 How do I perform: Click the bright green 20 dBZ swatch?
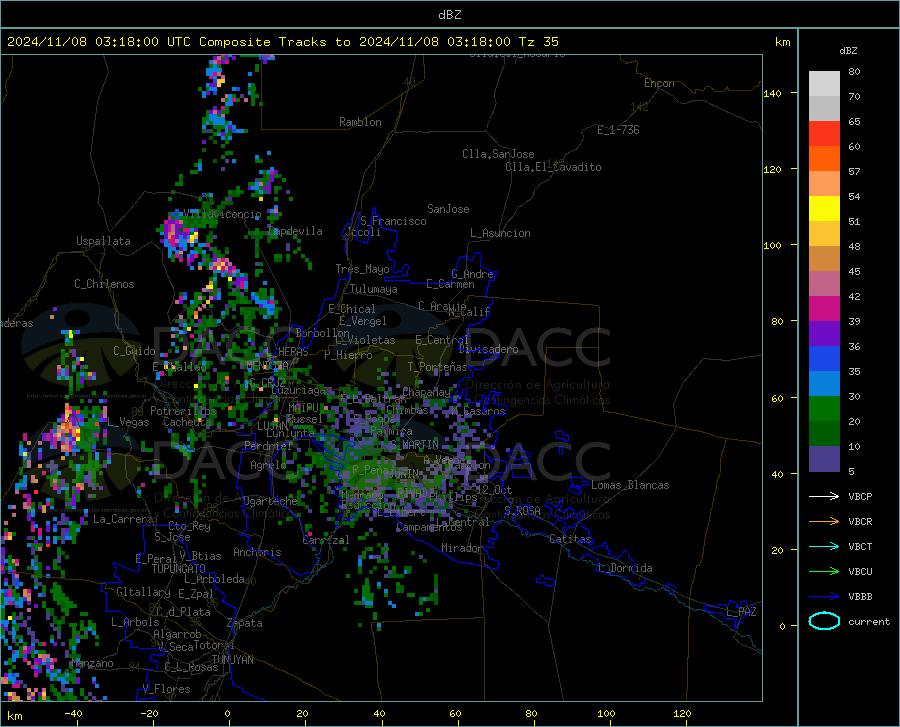coord(824,409)
